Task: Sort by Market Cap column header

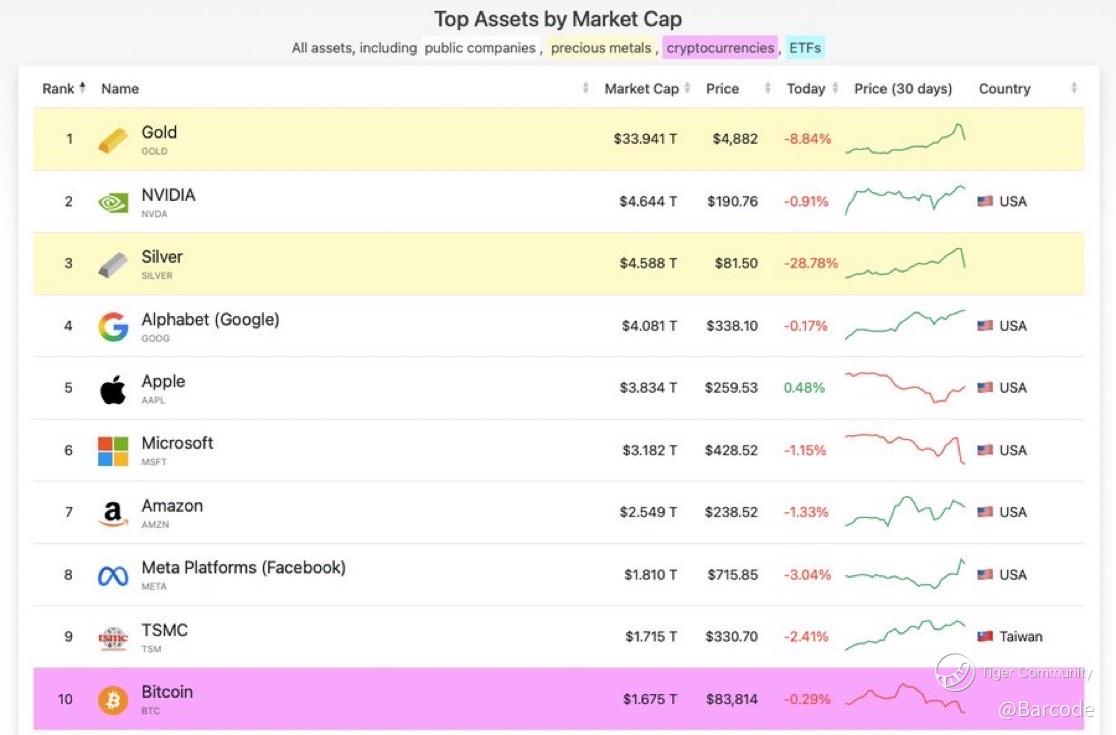Action: click(x=641, y=89)
